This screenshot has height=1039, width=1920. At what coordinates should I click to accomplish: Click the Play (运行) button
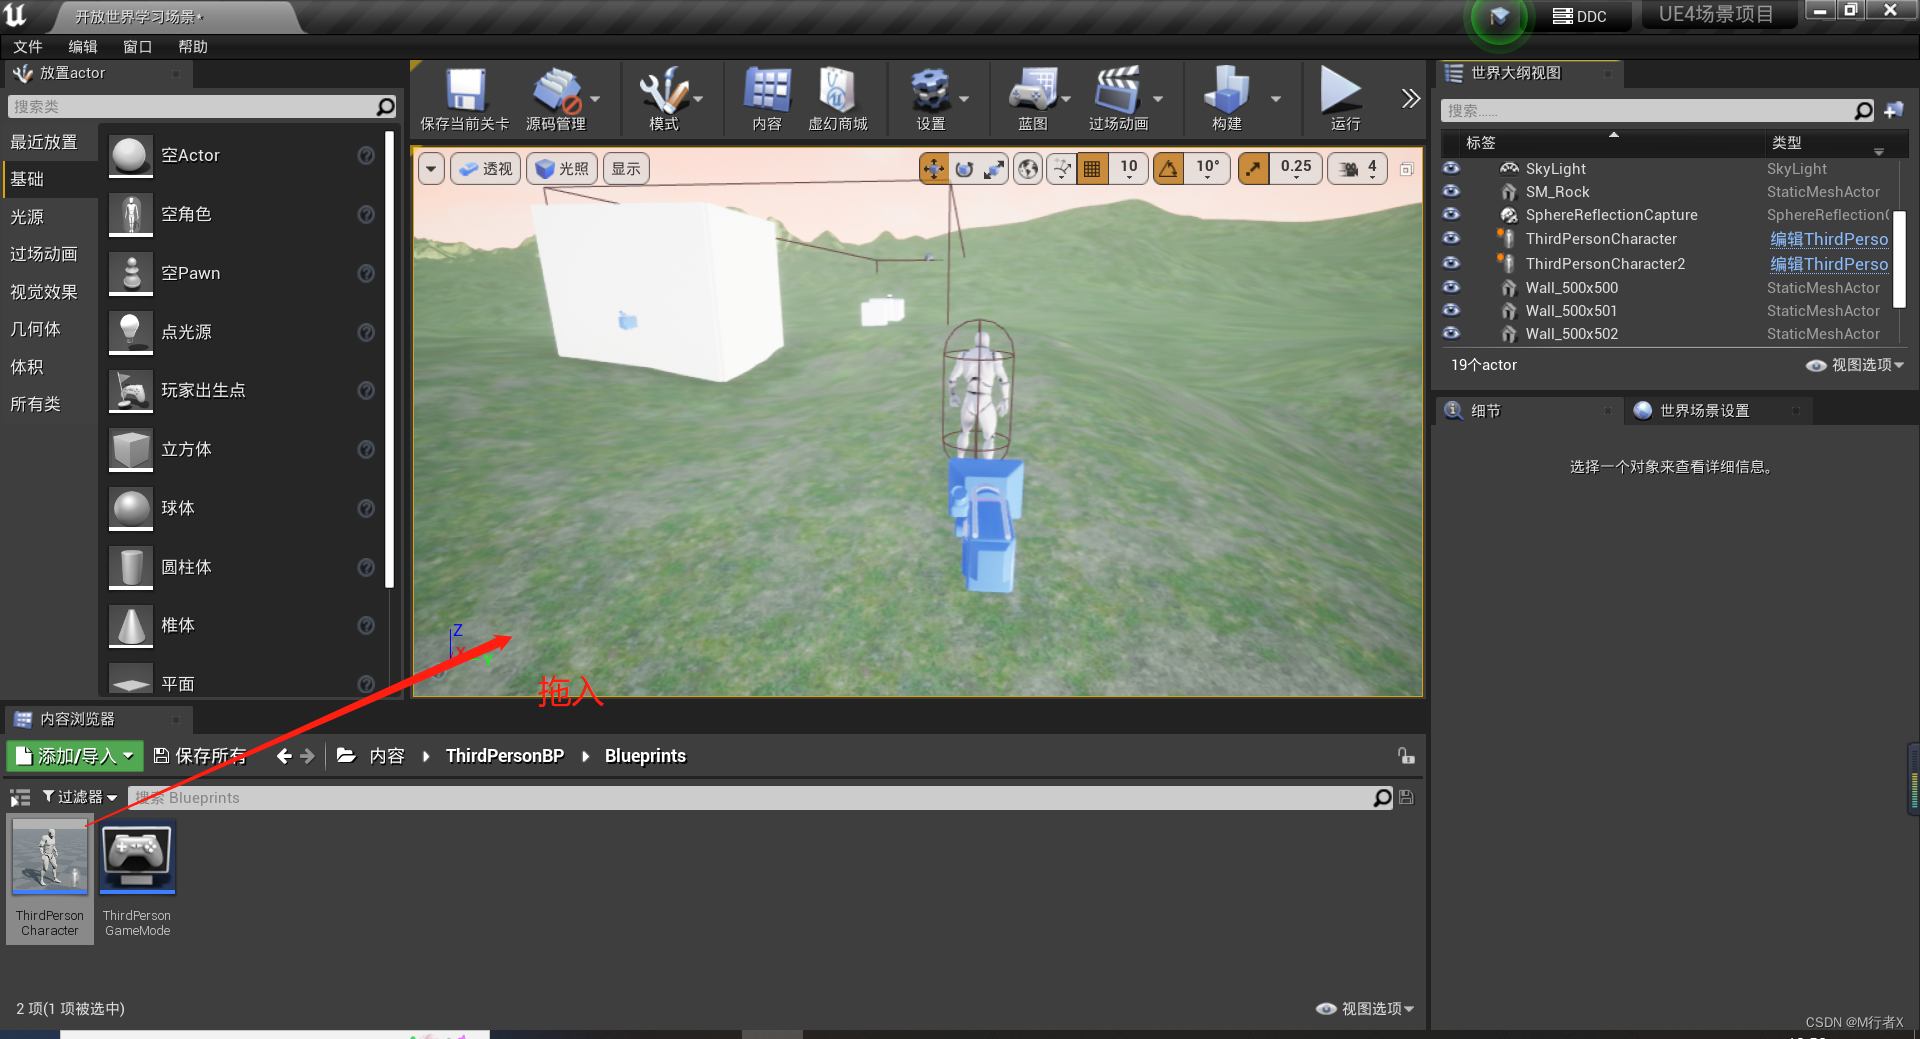click(x=1343, y=99)
